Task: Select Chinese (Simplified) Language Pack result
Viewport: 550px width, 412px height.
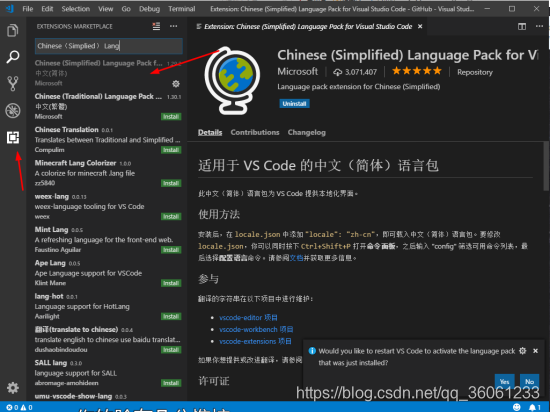Action: [x=108, y=73]
